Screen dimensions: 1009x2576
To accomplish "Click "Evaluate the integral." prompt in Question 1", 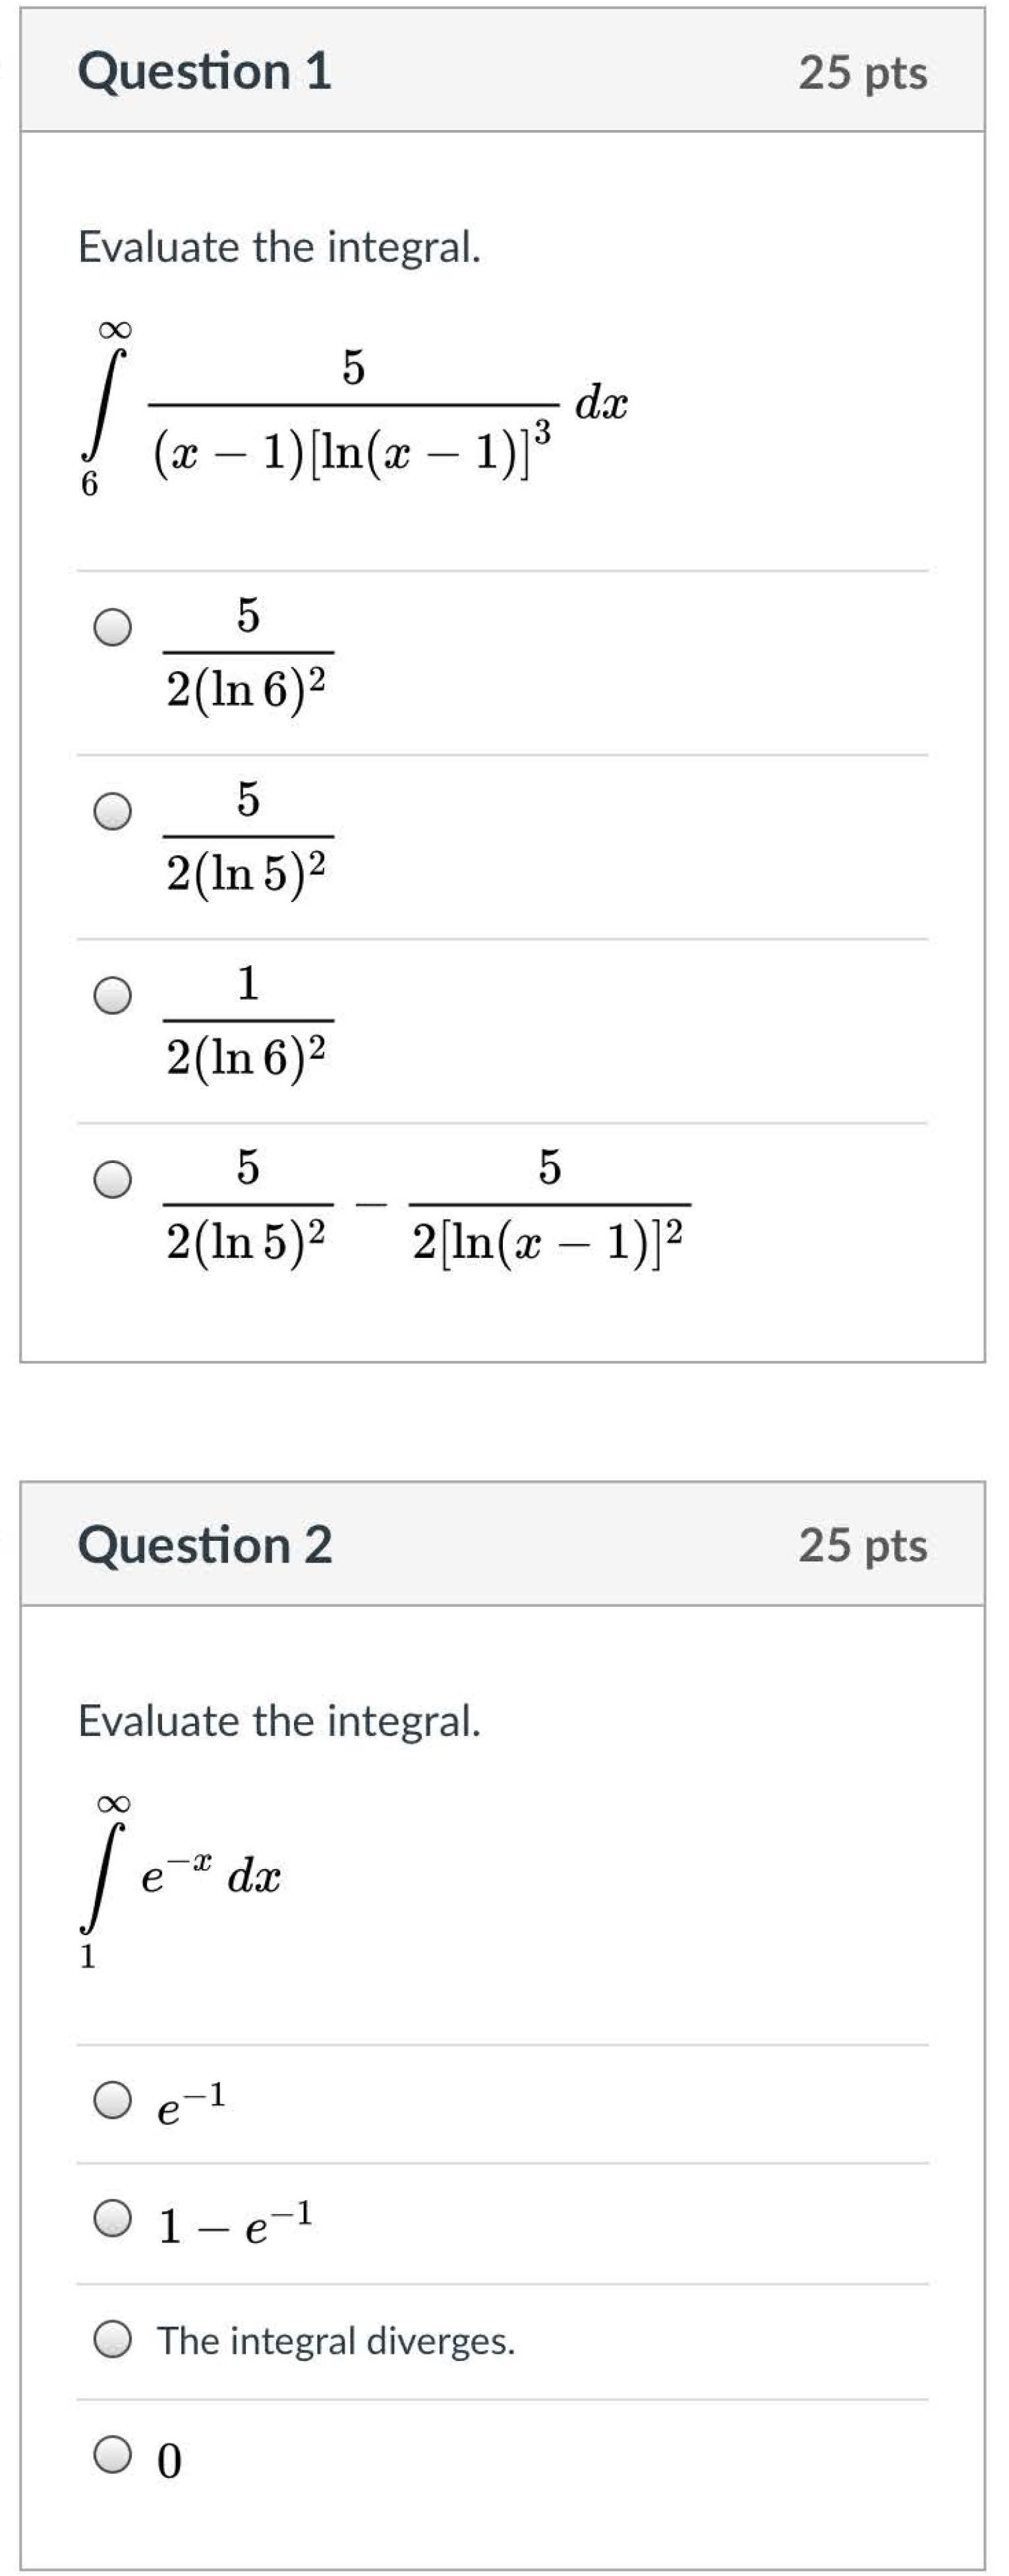I will pyautogui.click(x=280, y=247).
